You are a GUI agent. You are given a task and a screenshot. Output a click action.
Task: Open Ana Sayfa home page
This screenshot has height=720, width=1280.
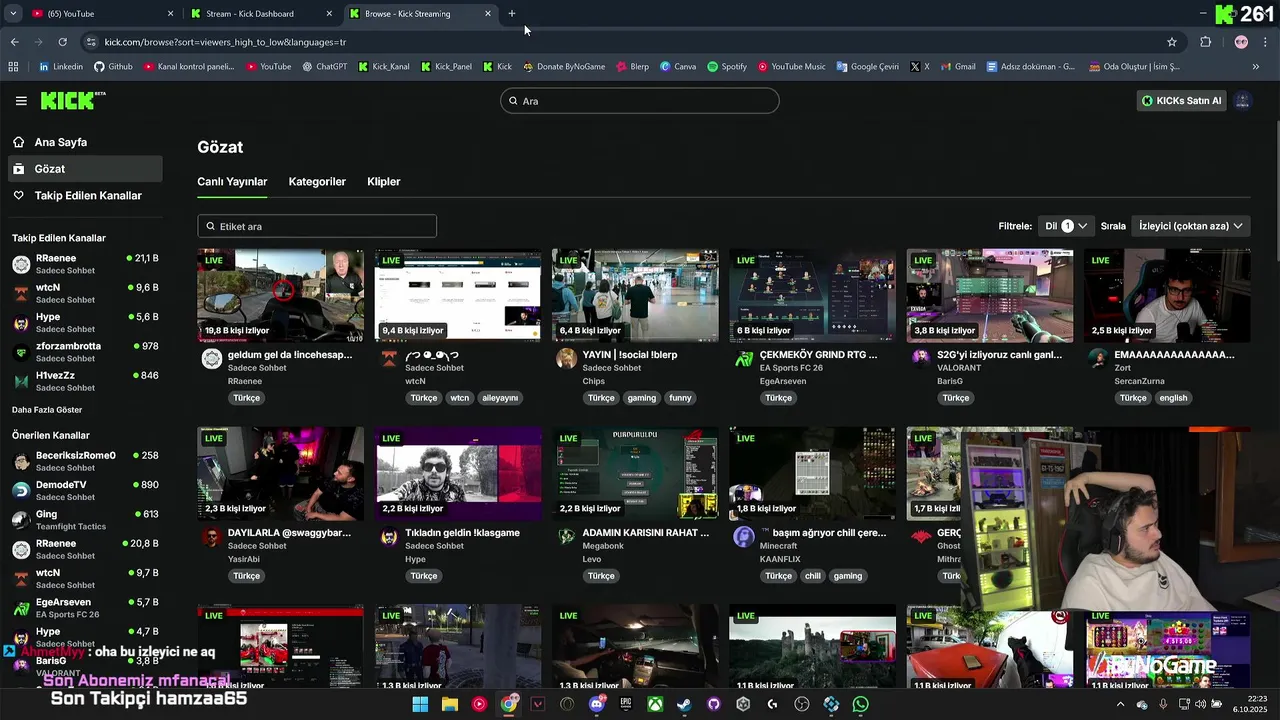tap(61, 142)
